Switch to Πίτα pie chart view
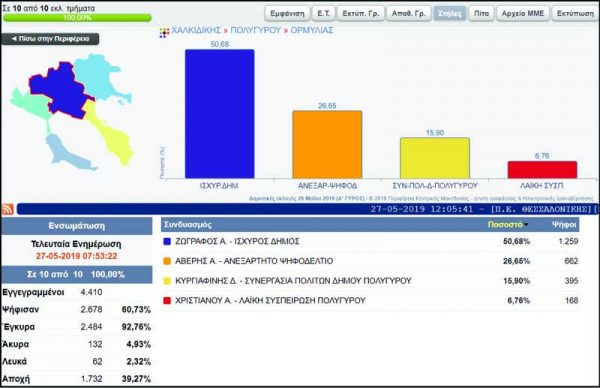Viewport: 600px width, 388px height. point(481,13)
